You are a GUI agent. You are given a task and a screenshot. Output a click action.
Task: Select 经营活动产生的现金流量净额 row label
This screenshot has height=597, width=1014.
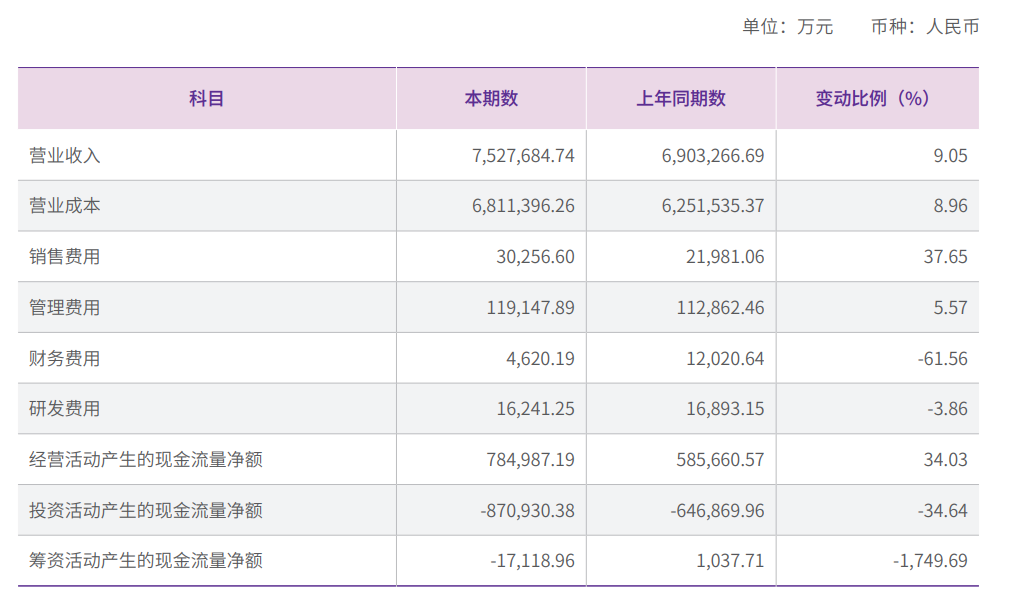point(146,460)
